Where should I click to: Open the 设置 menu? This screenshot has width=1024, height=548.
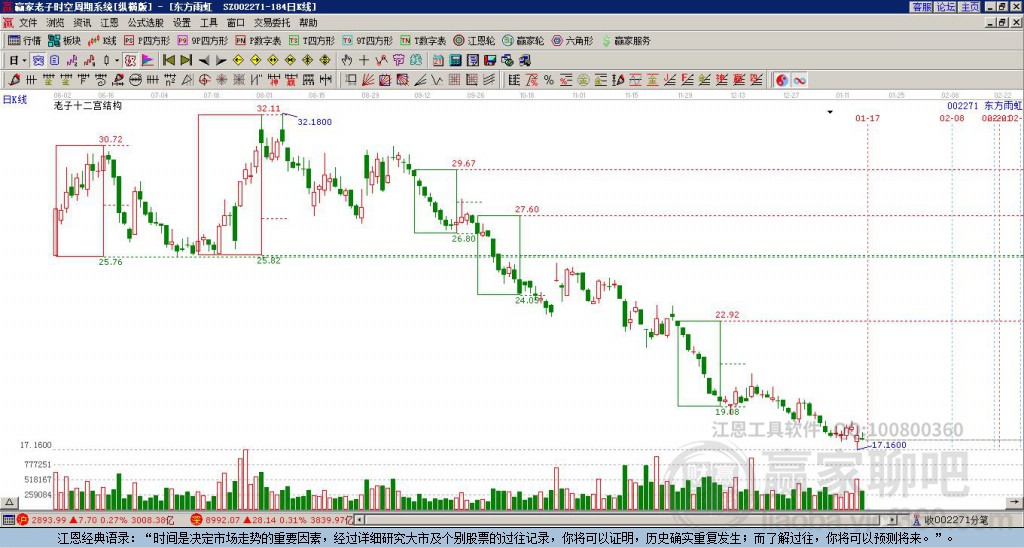(x=182, y=23)
